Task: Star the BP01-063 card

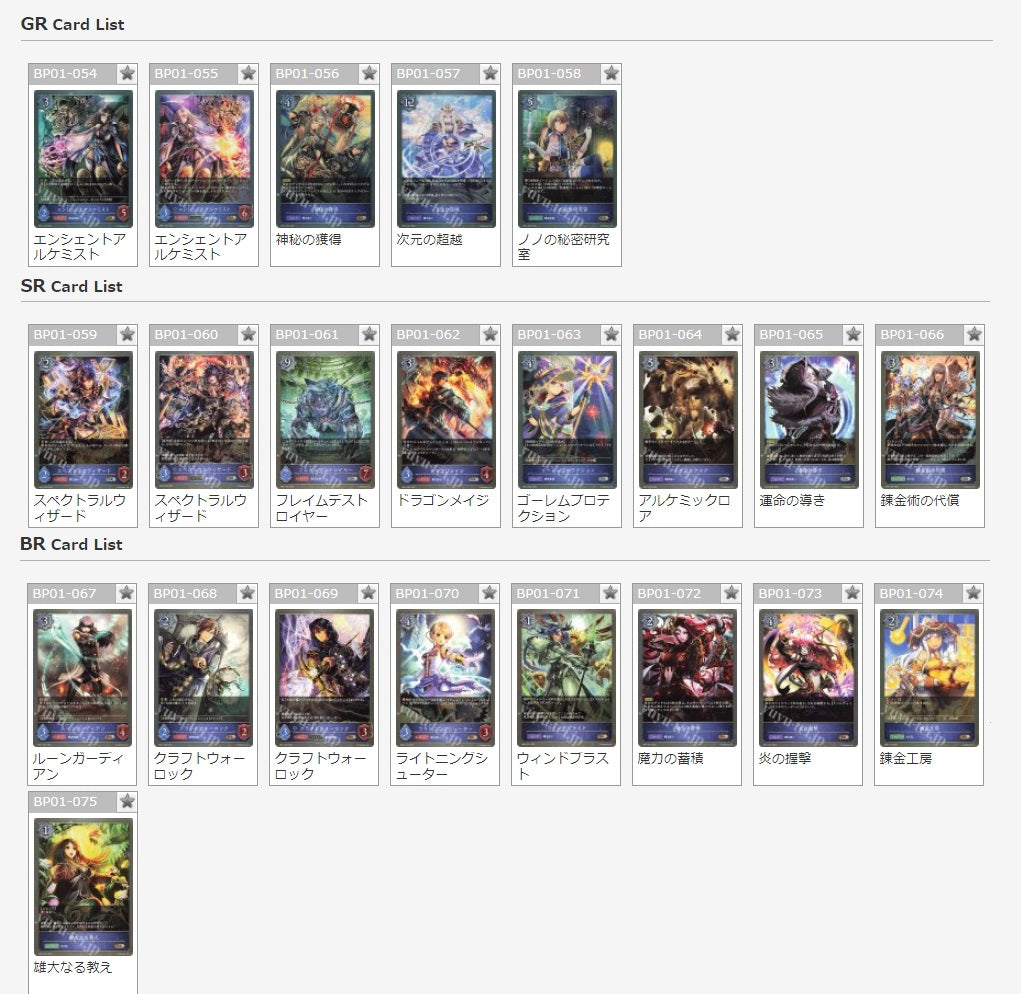Action: point(611,335)
